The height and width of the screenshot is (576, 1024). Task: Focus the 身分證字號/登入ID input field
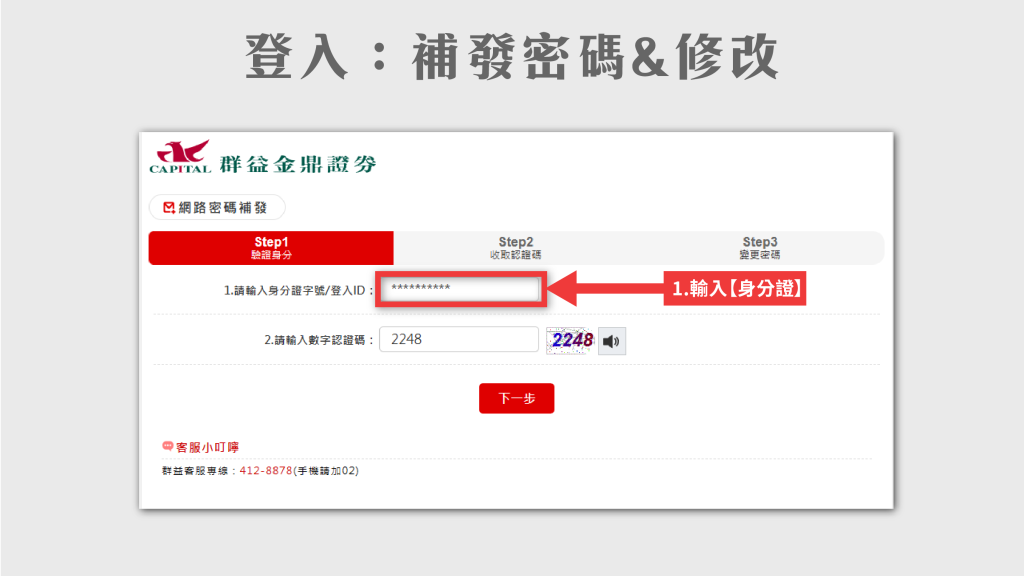460,290
